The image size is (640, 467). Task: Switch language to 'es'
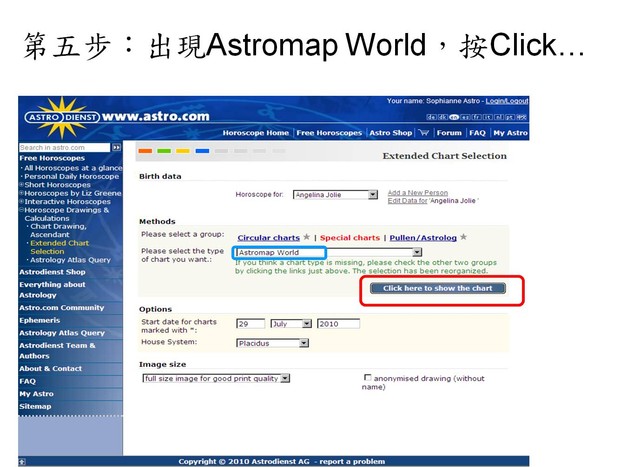tap(465, 117)
